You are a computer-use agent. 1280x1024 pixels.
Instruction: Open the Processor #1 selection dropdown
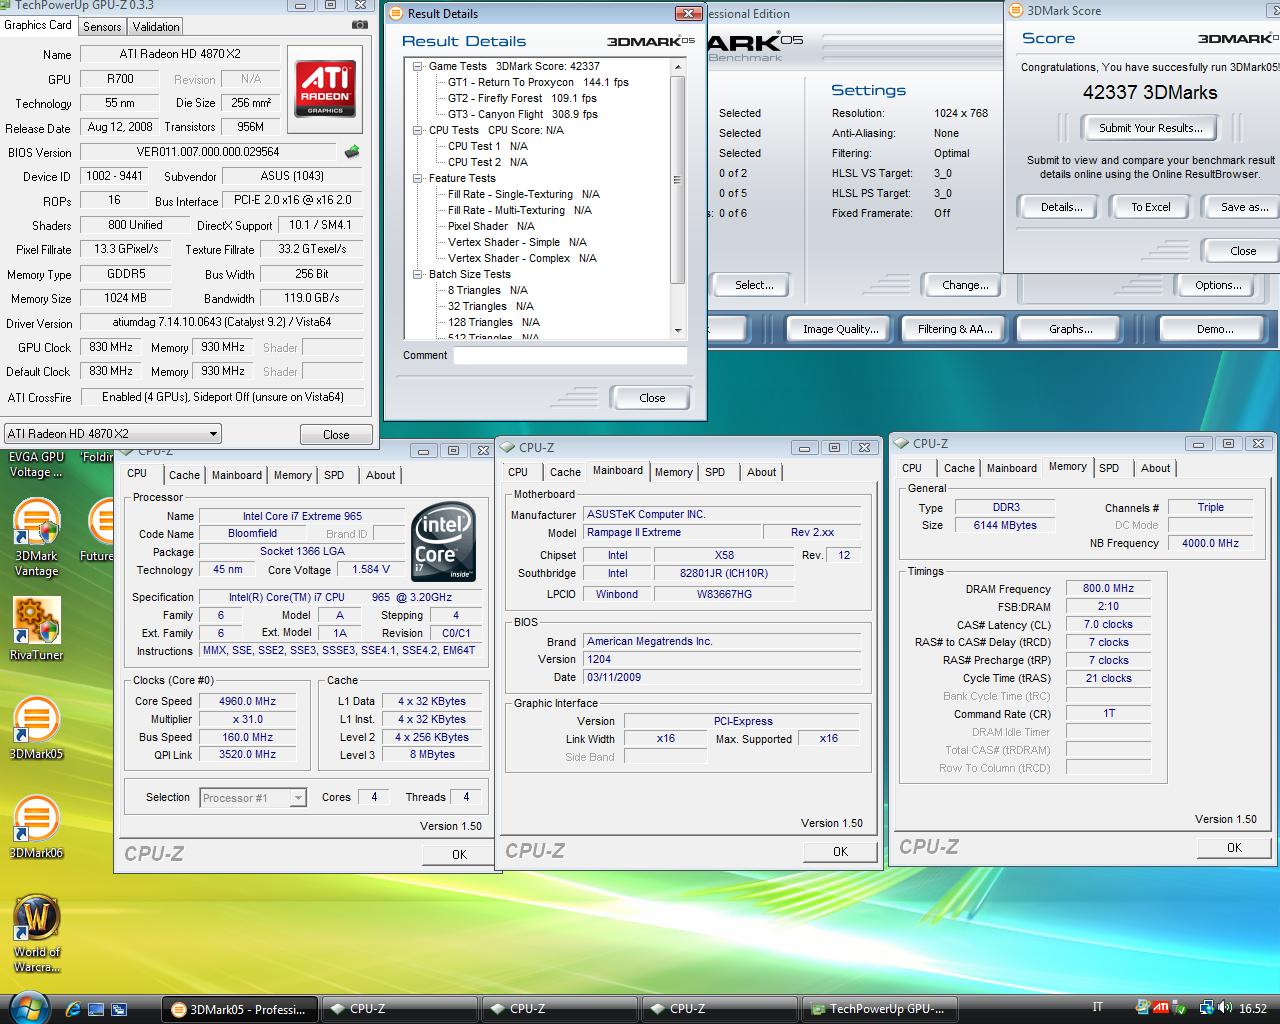point(253,797)
